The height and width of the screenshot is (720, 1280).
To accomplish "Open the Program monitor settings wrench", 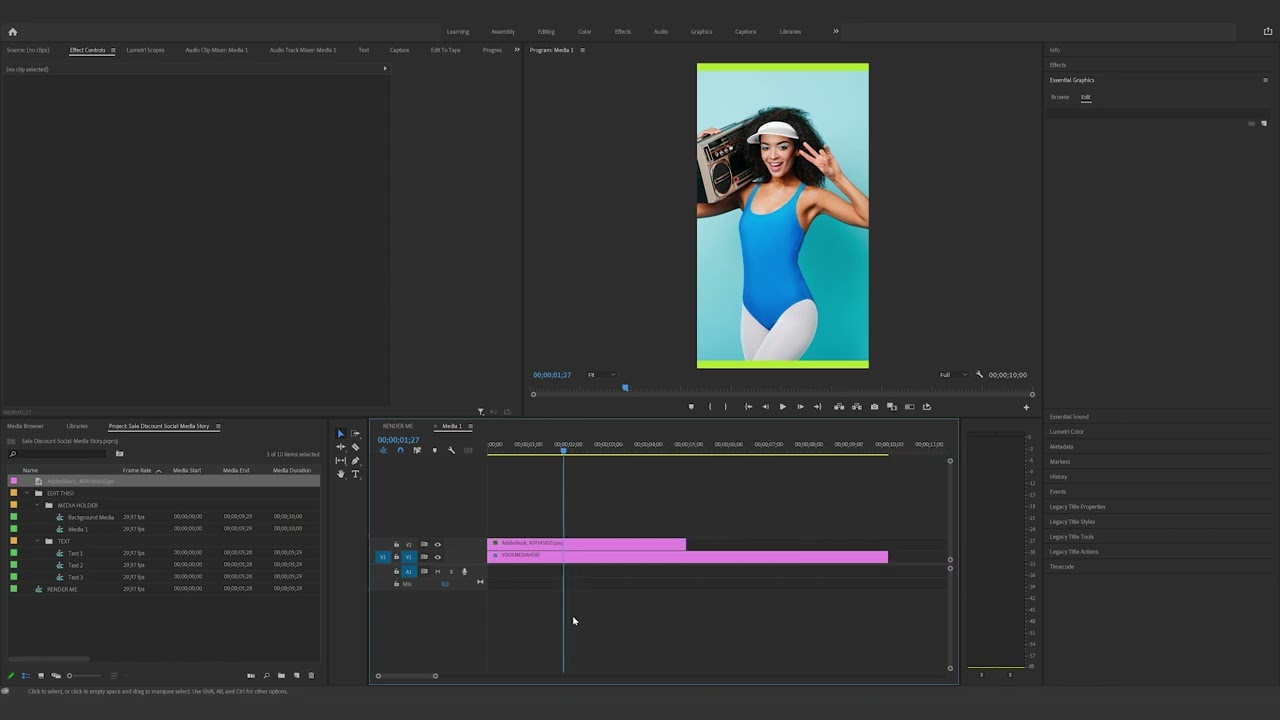I will [979, 375].
